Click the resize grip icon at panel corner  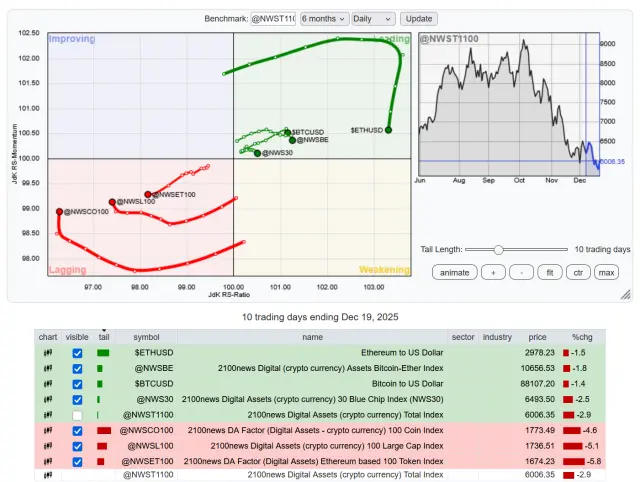coord(625,295)
